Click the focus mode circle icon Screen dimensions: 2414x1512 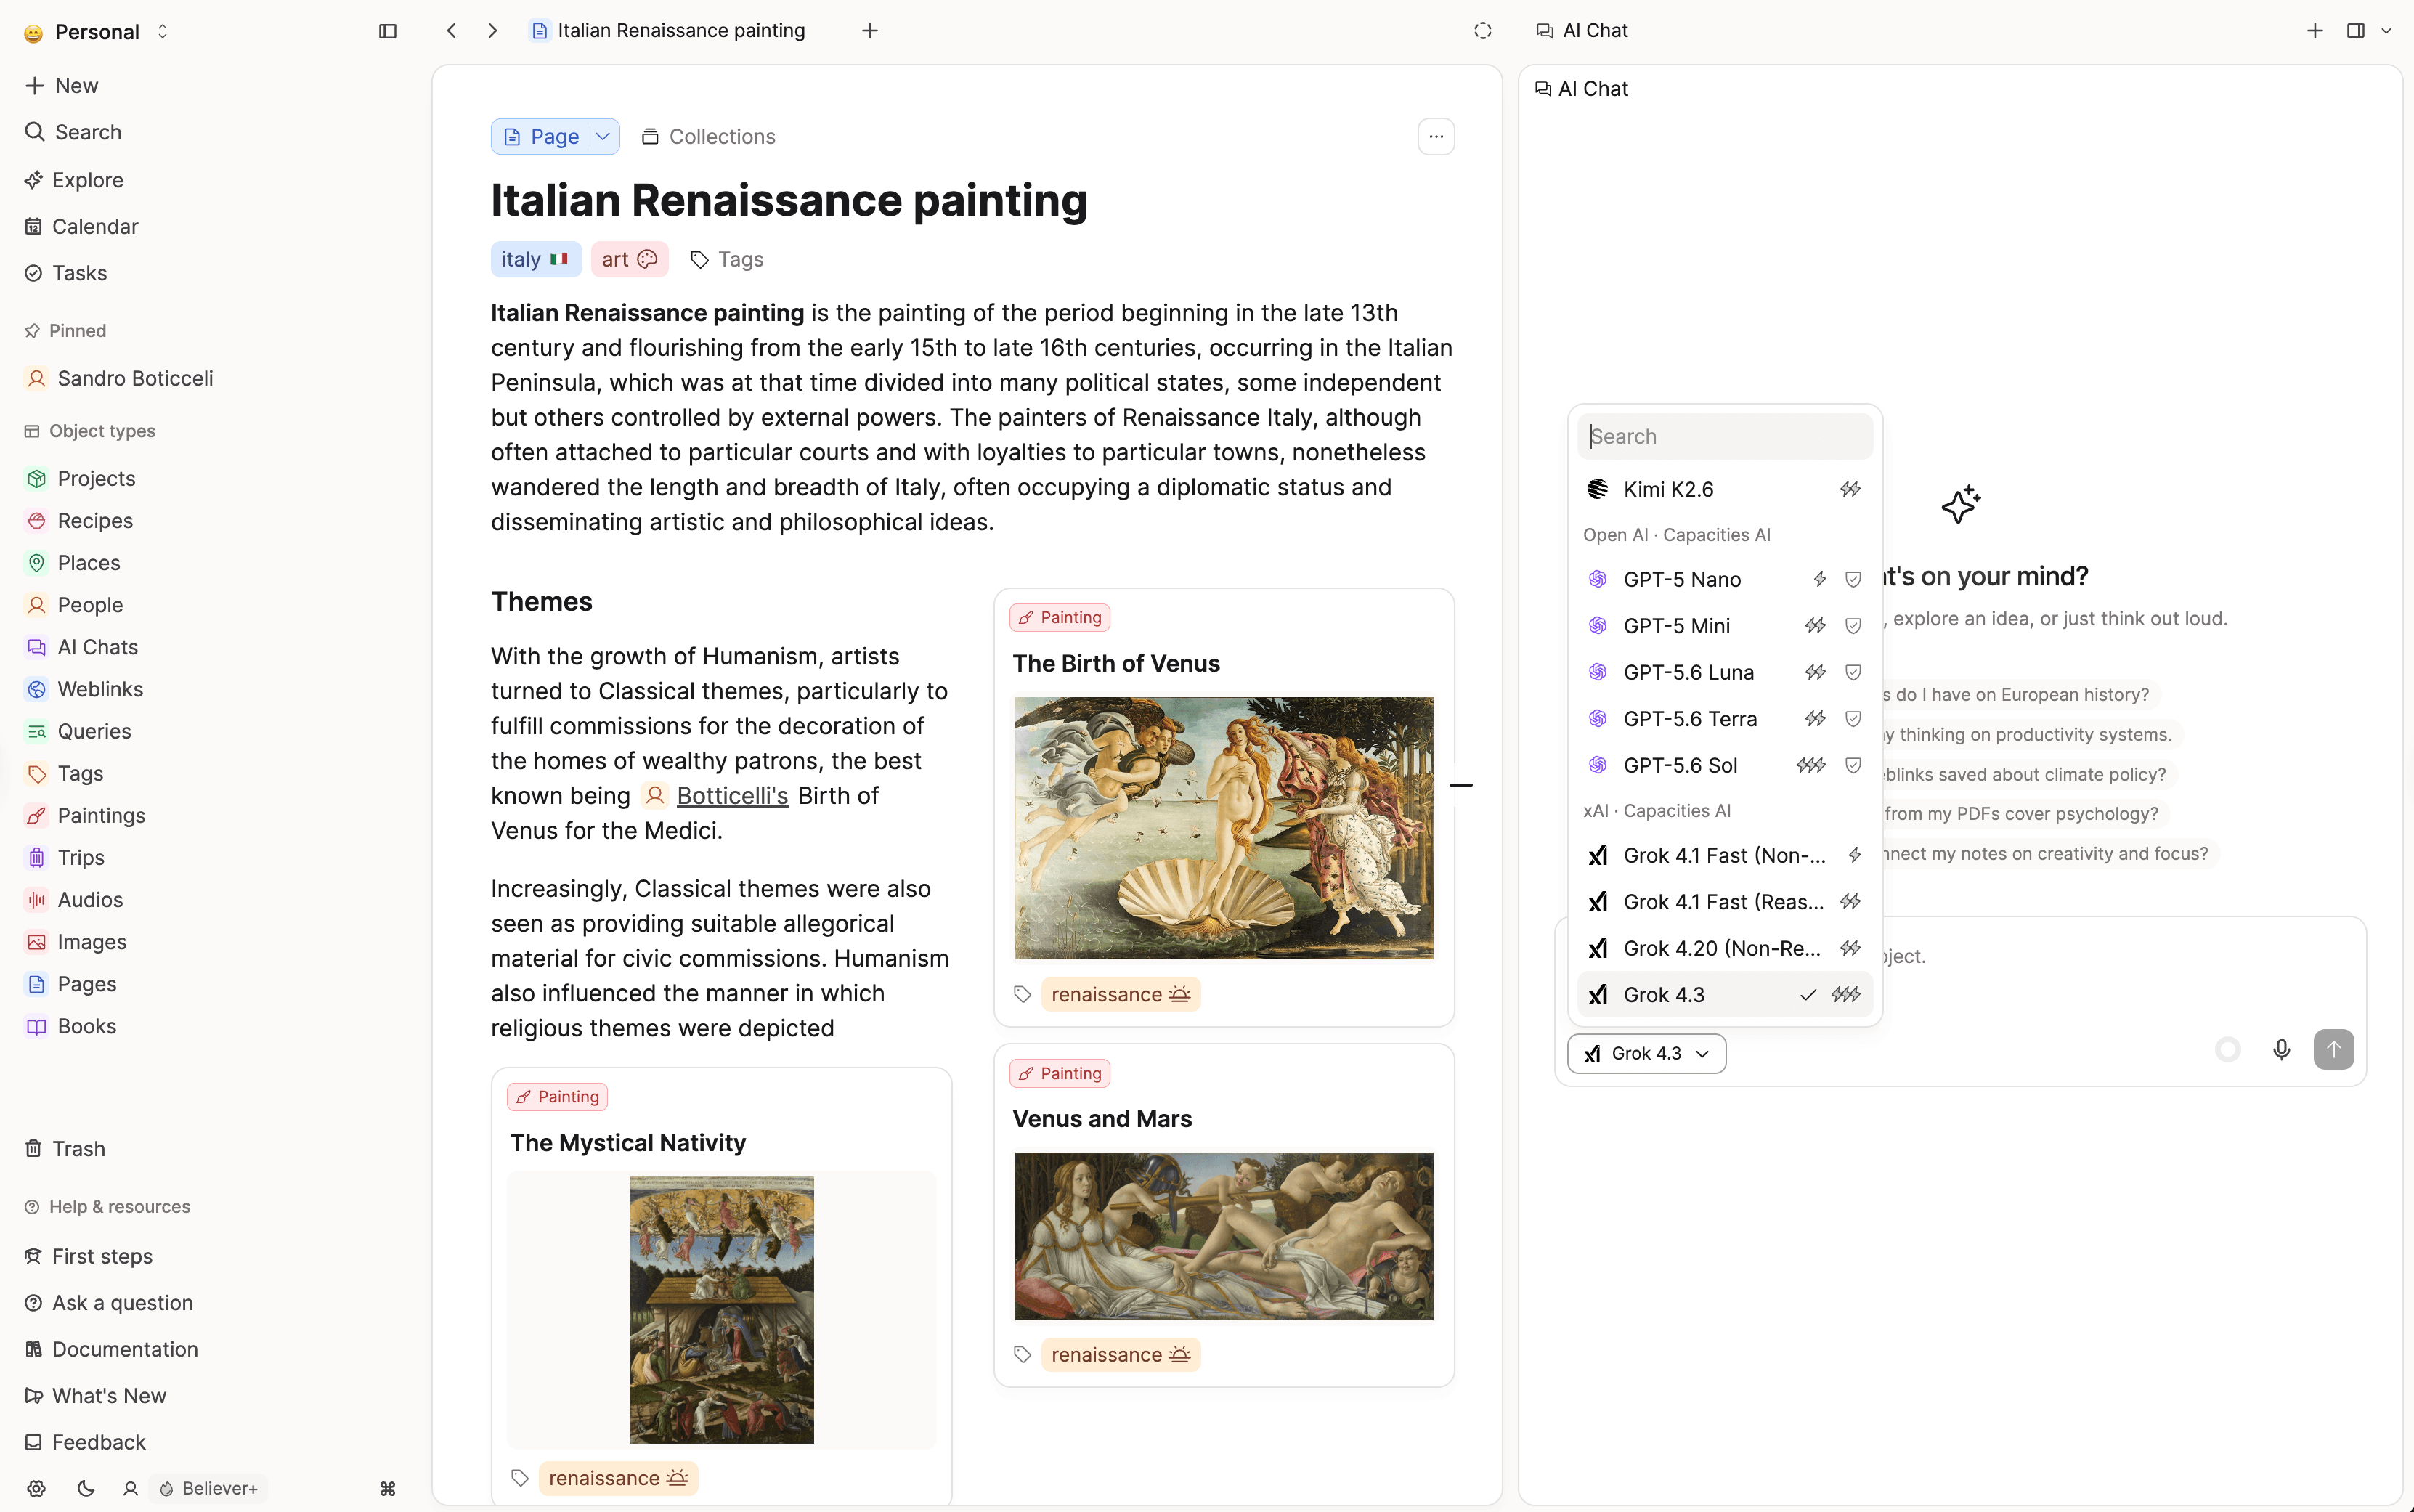click(1483, 31)
